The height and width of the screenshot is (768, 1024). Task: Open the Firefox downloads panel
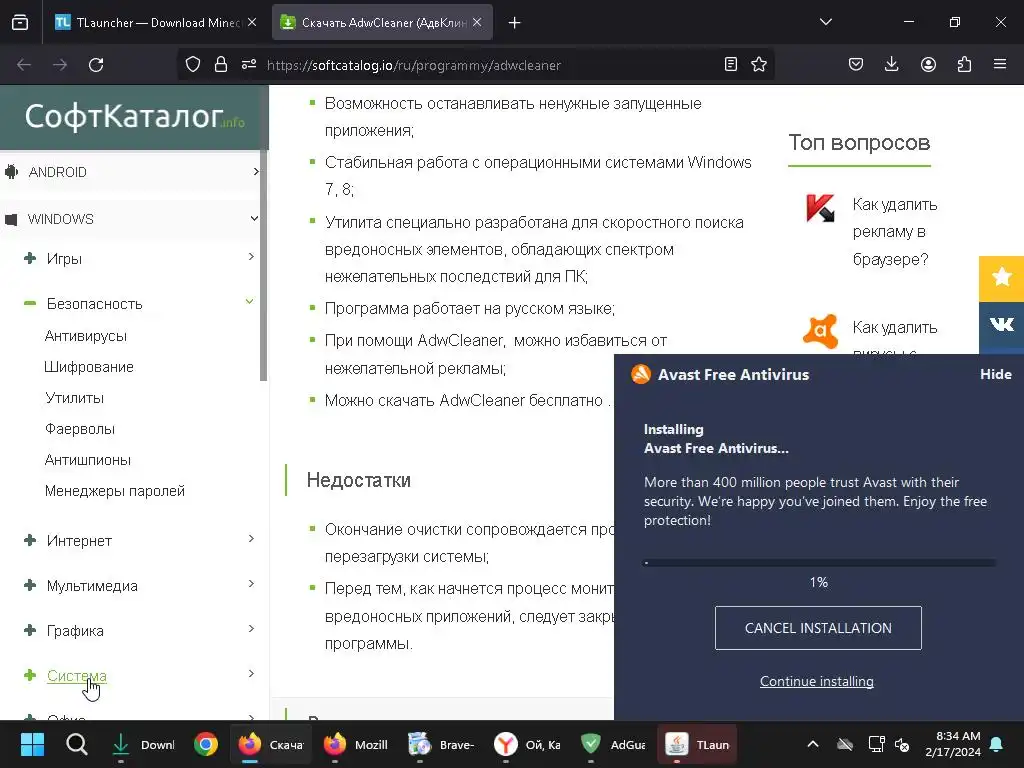coord(891,65)
